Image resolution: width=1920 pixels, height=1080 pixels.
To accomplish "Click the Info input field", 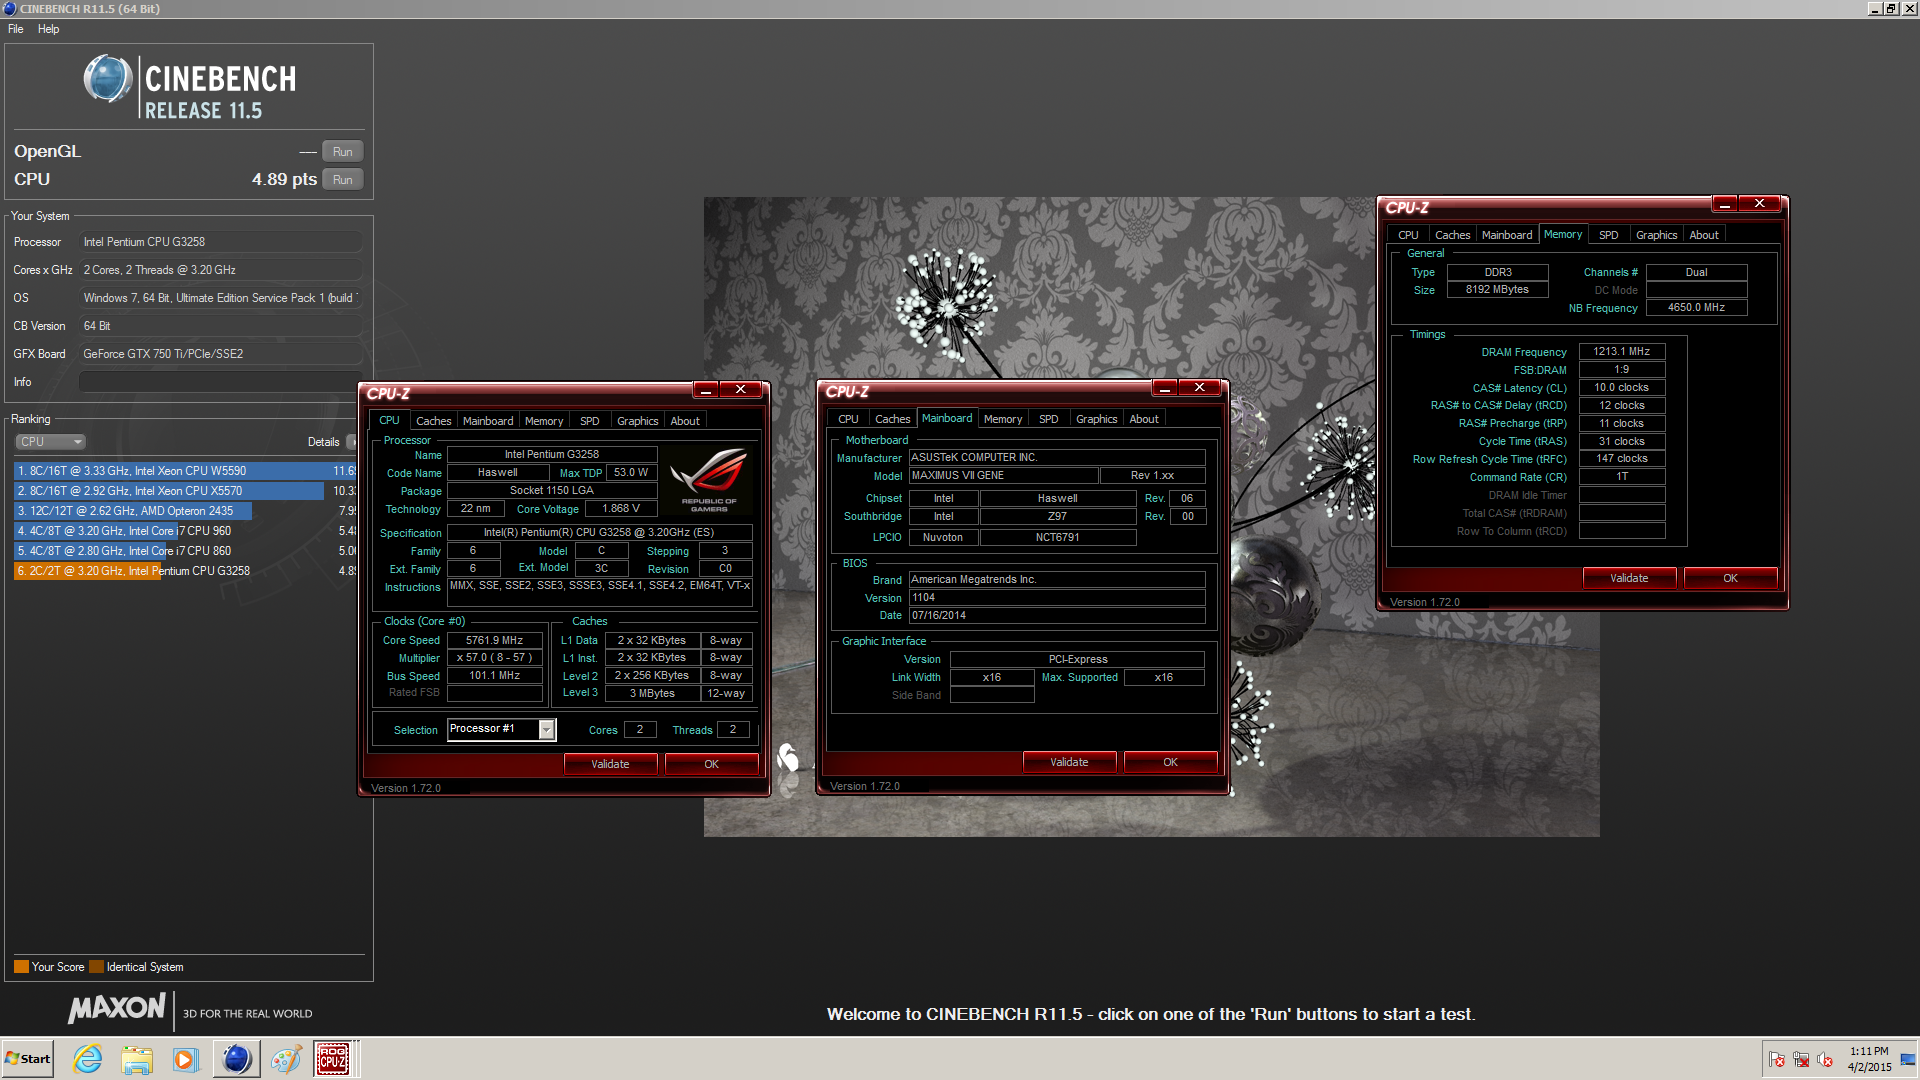I will (x=220, y=382).
